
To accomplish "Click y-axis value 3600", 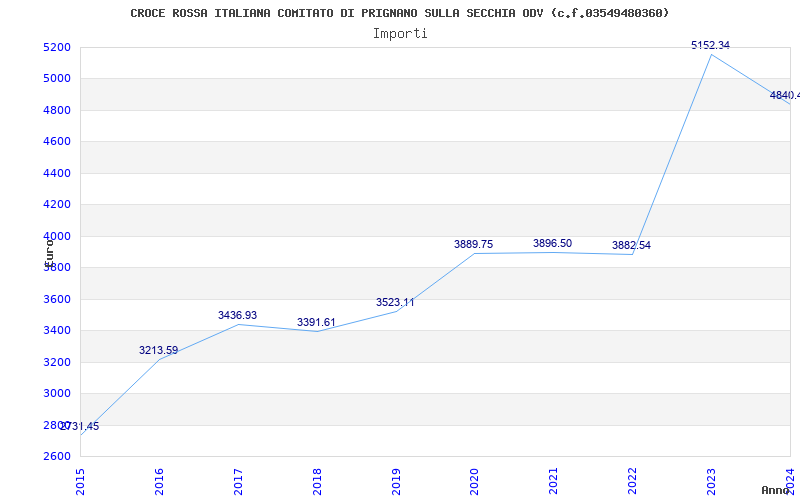I will tap(56, 299).
